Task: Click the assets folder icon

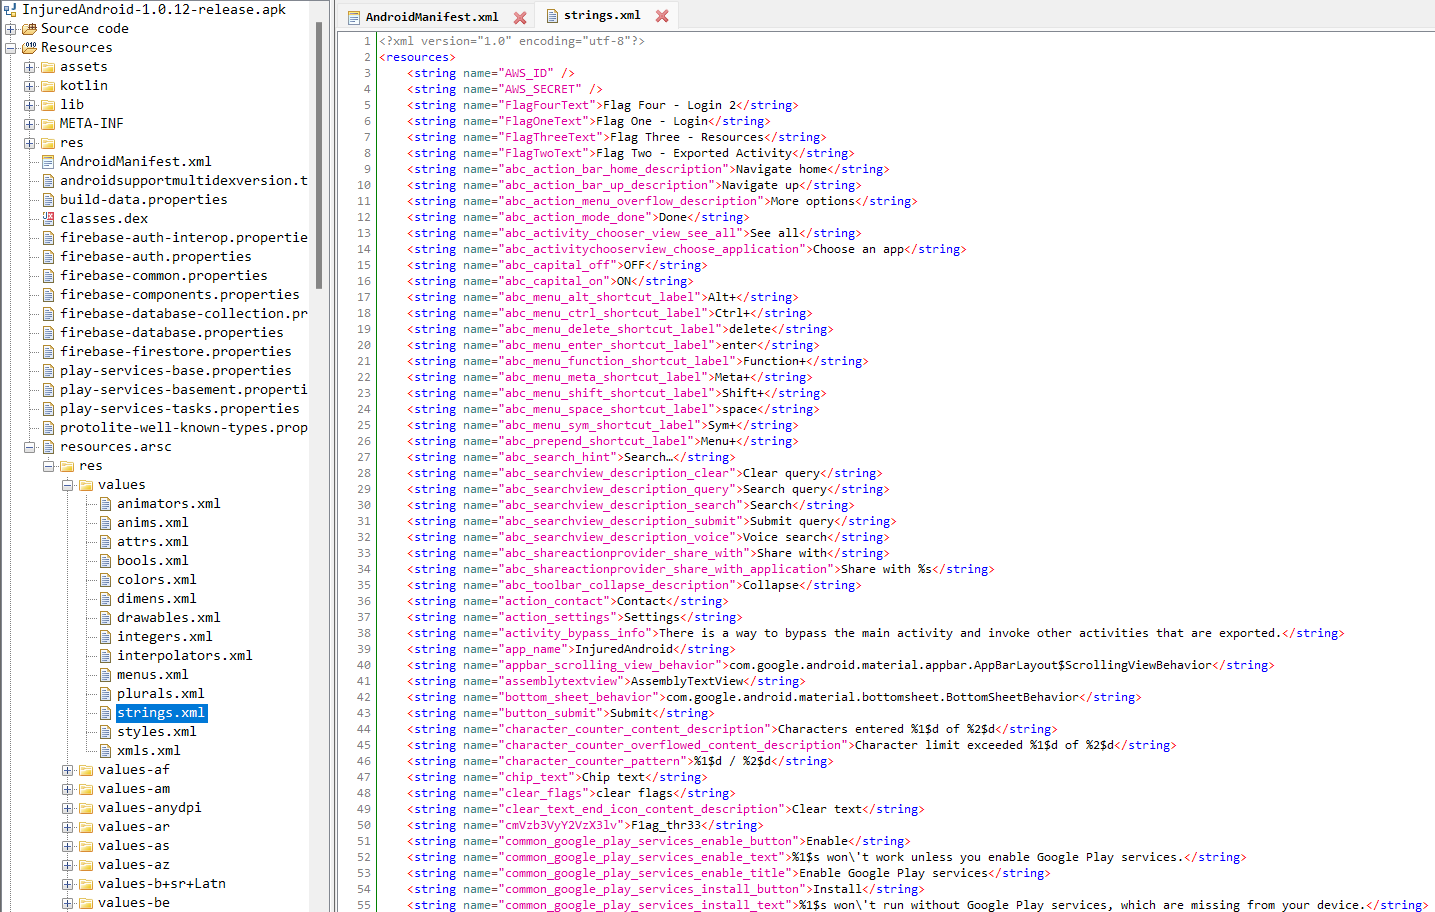Action: pyautogui.click(x=47, y=66)
